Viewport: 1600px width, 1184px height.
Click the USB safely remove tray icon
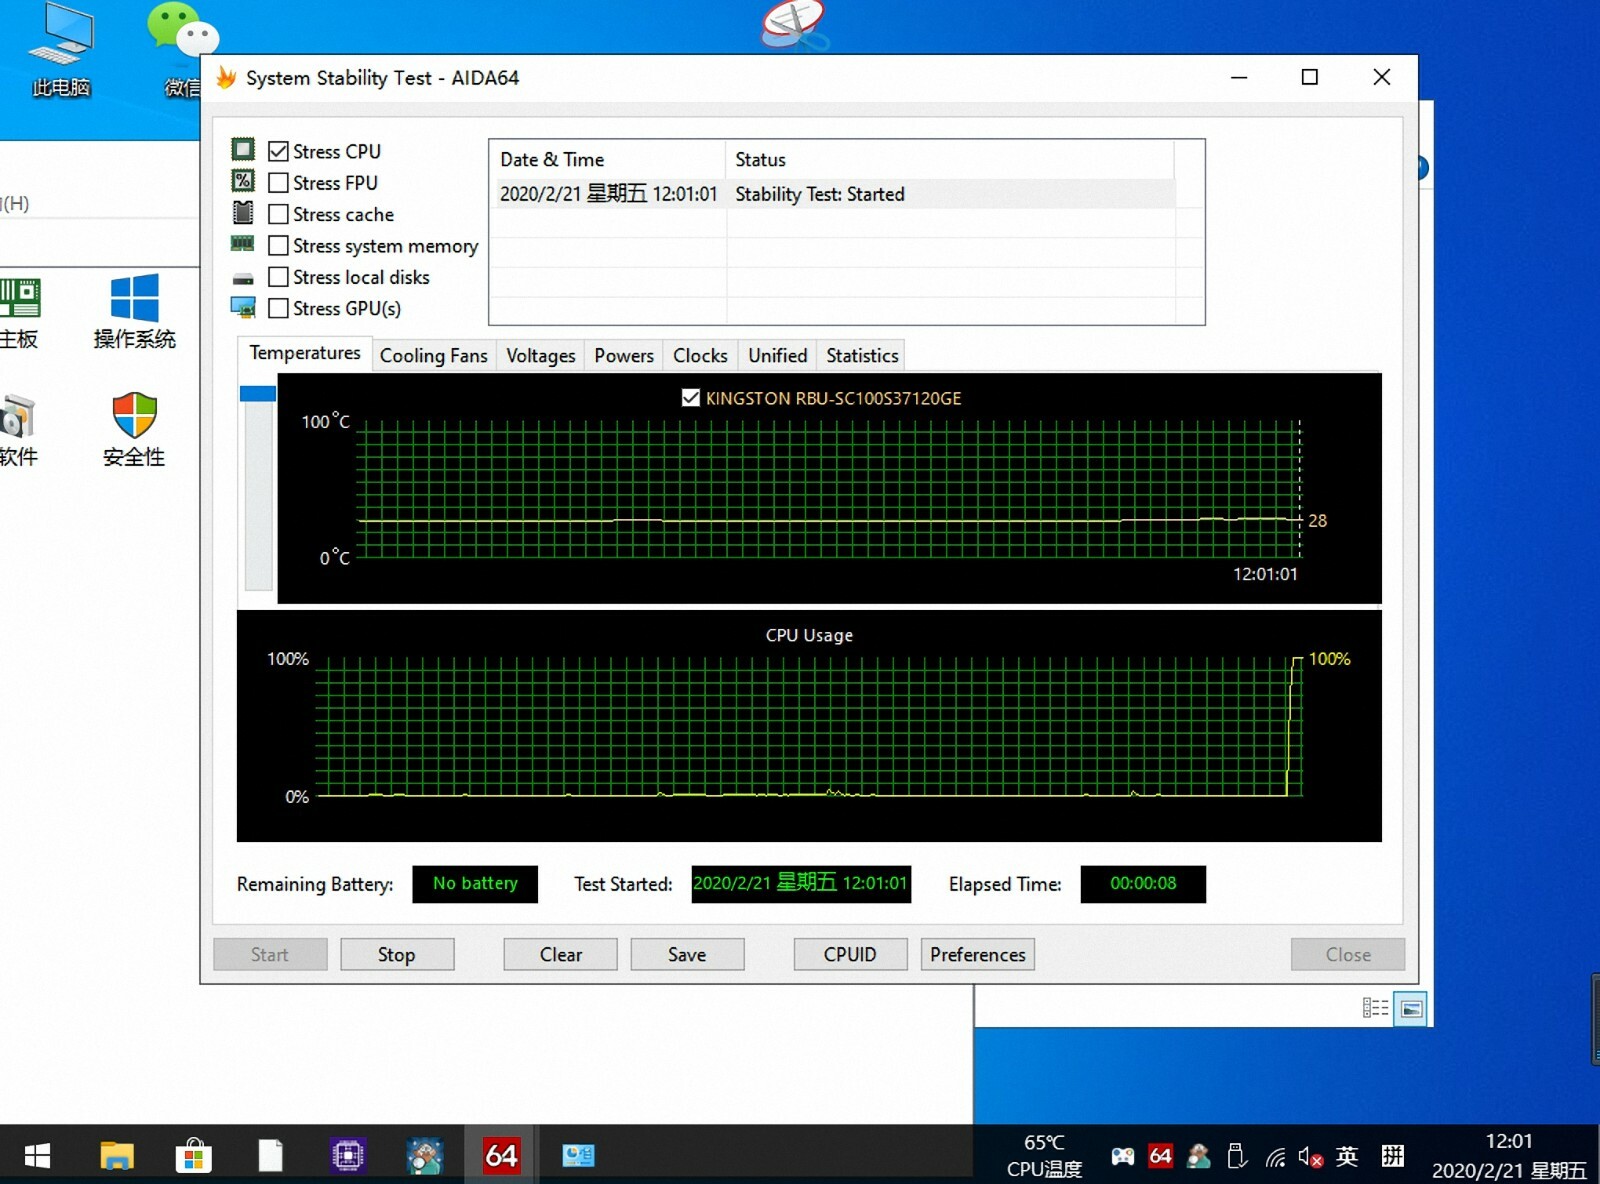[x=1237, y=1157]
